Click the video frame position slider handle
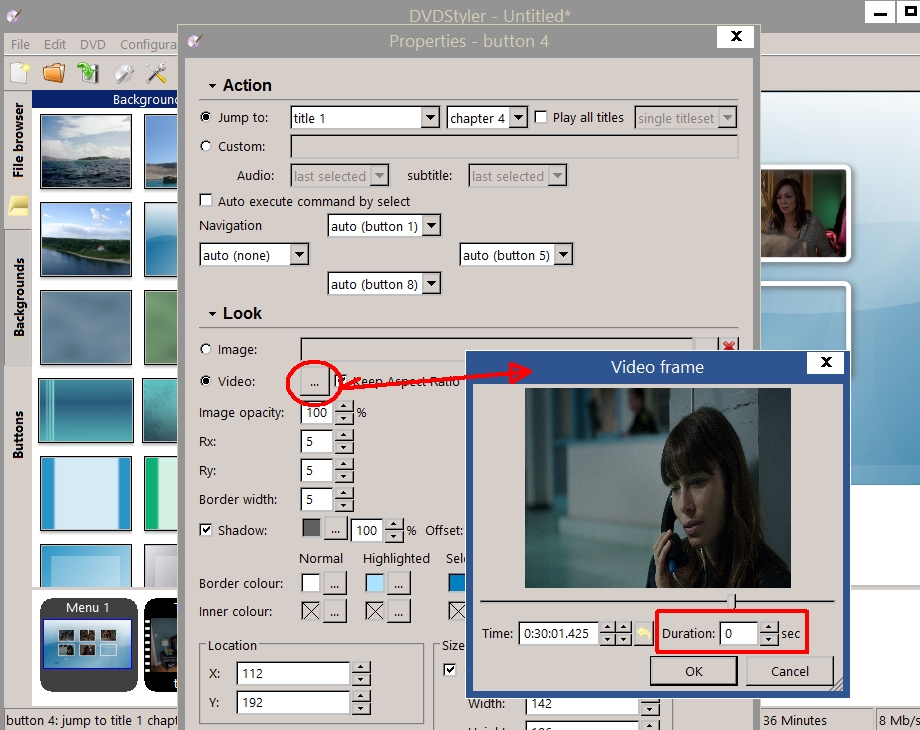920x730 pixels. pyautogui.click(x=732, y=601)
